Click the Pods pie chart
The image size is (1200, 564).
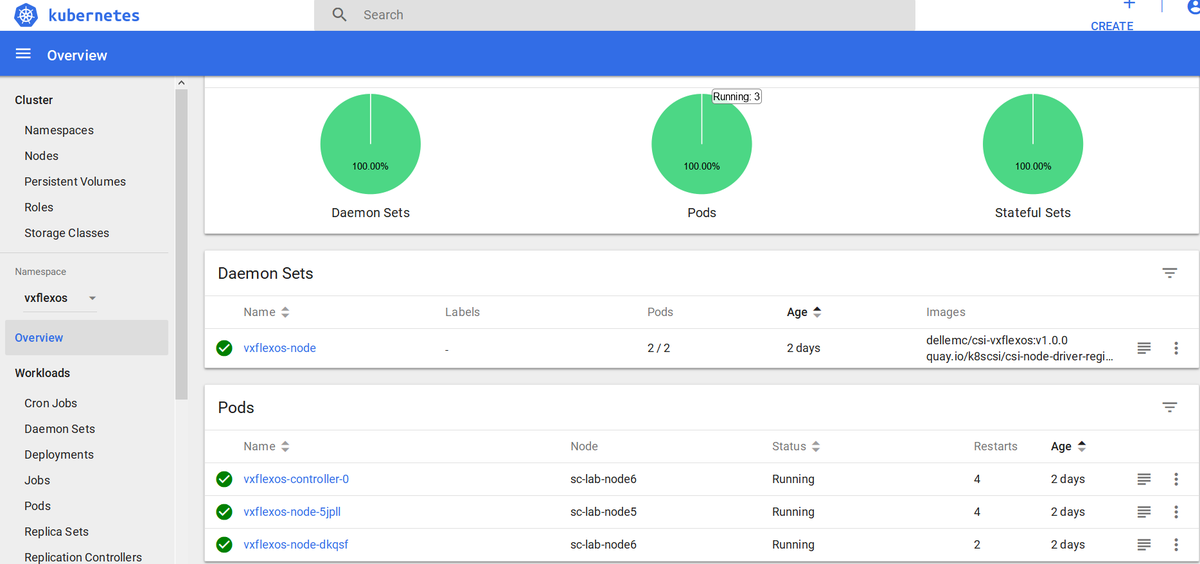click(702, 144)
